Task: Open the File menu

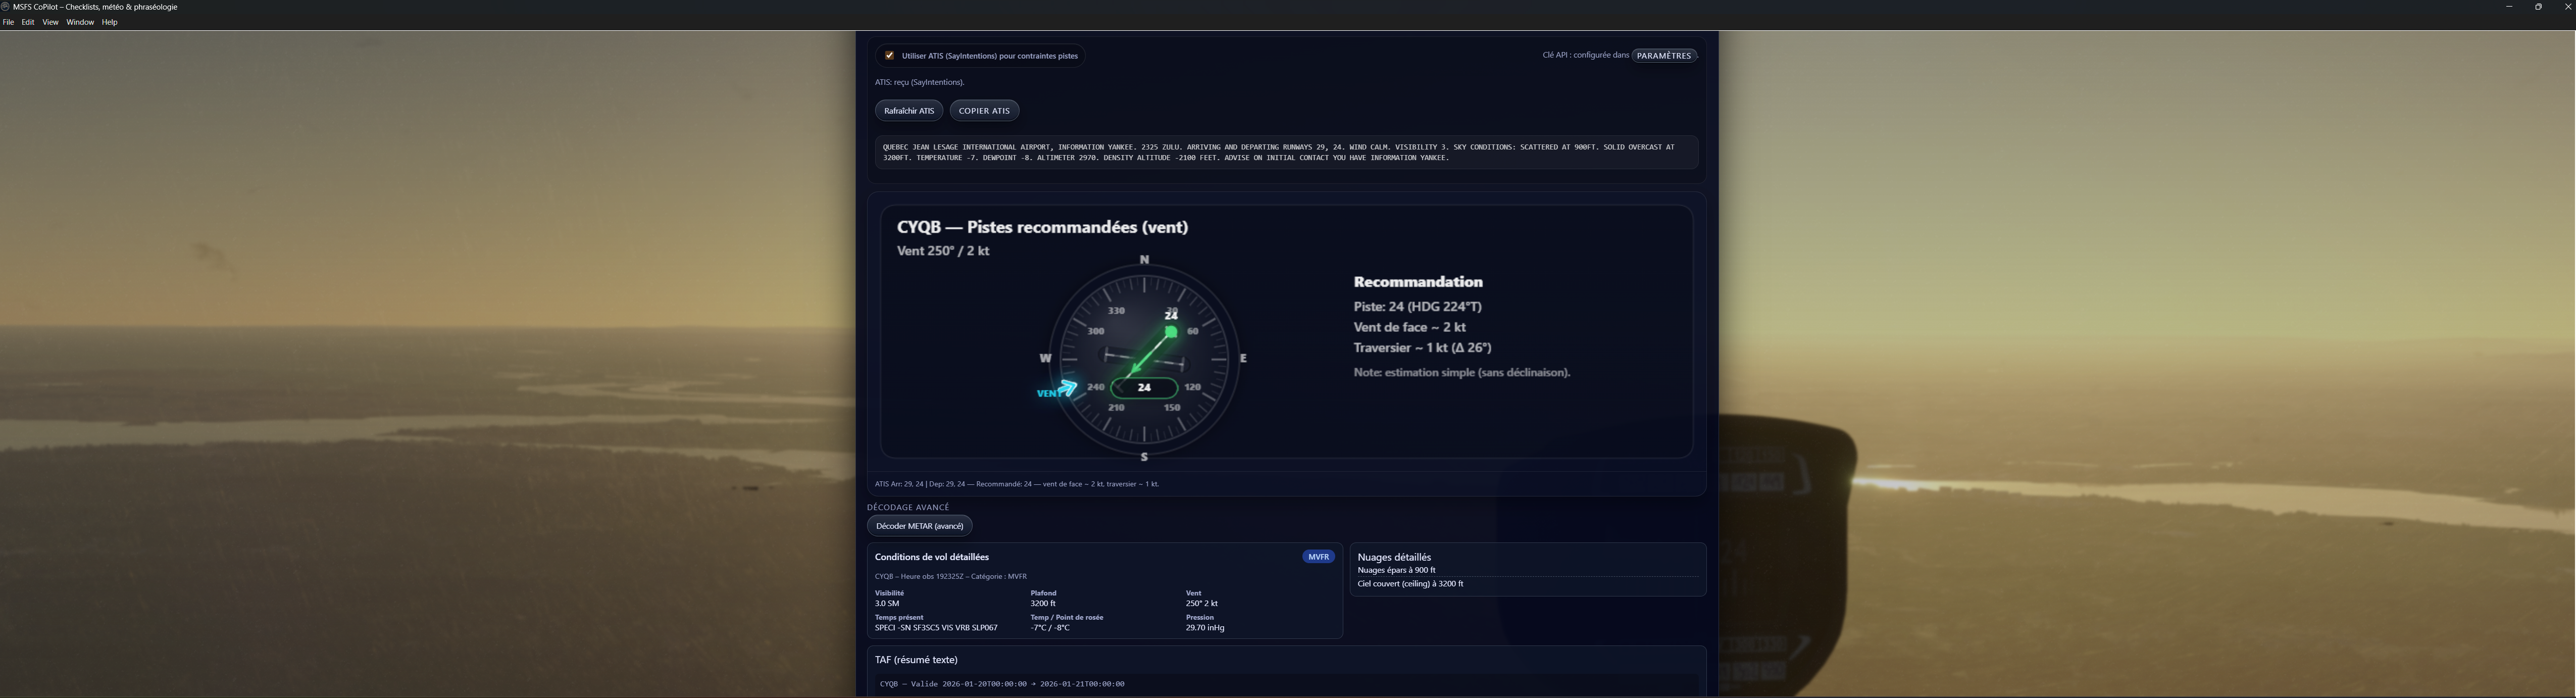Action: pos(9,22)
